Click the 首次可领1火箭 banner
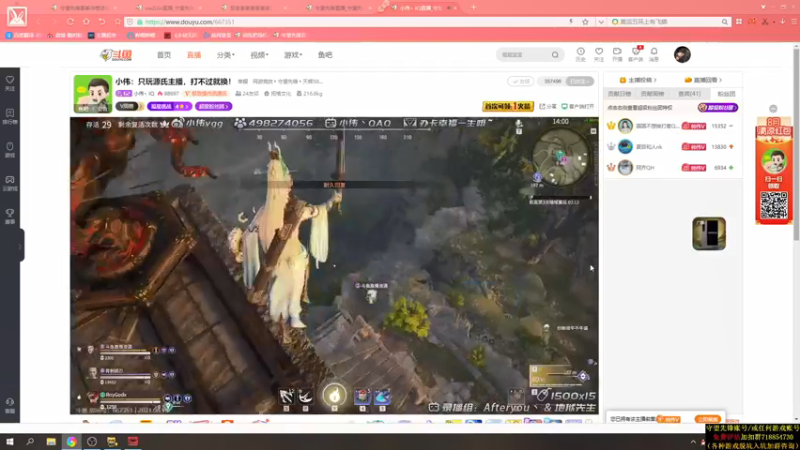This screenshot has width=800, height=450. tap(508, 106)
